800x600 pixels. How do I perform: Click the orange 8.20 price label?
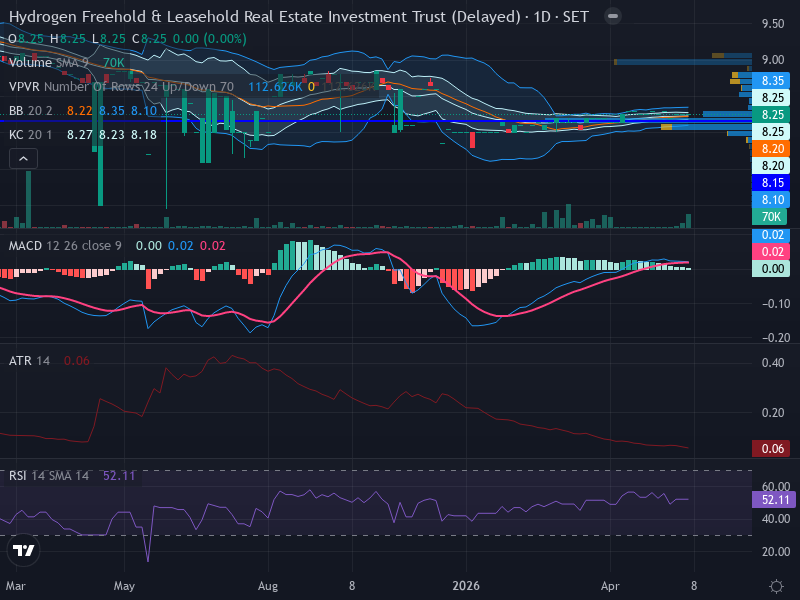point(771,148)
